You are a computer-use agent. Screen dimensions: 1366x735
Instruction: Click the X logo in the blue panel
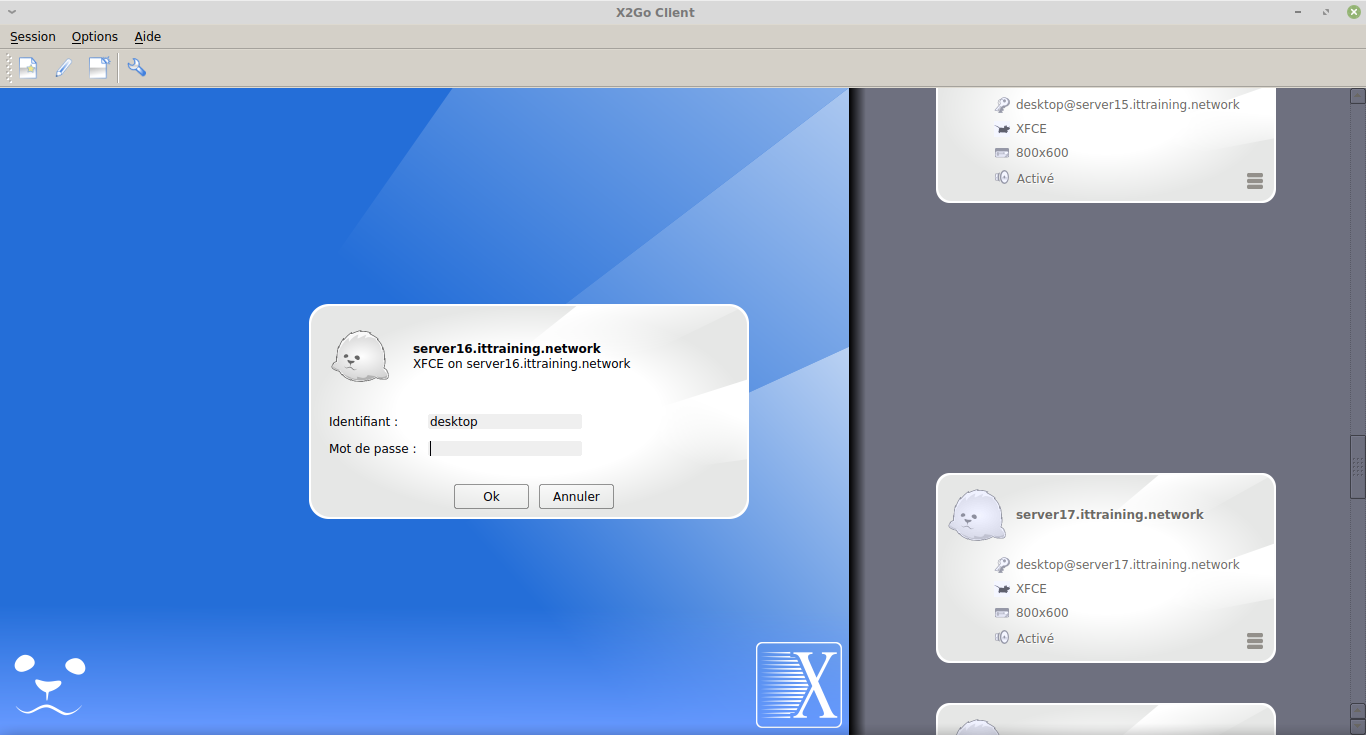click(x=799, y=685)
